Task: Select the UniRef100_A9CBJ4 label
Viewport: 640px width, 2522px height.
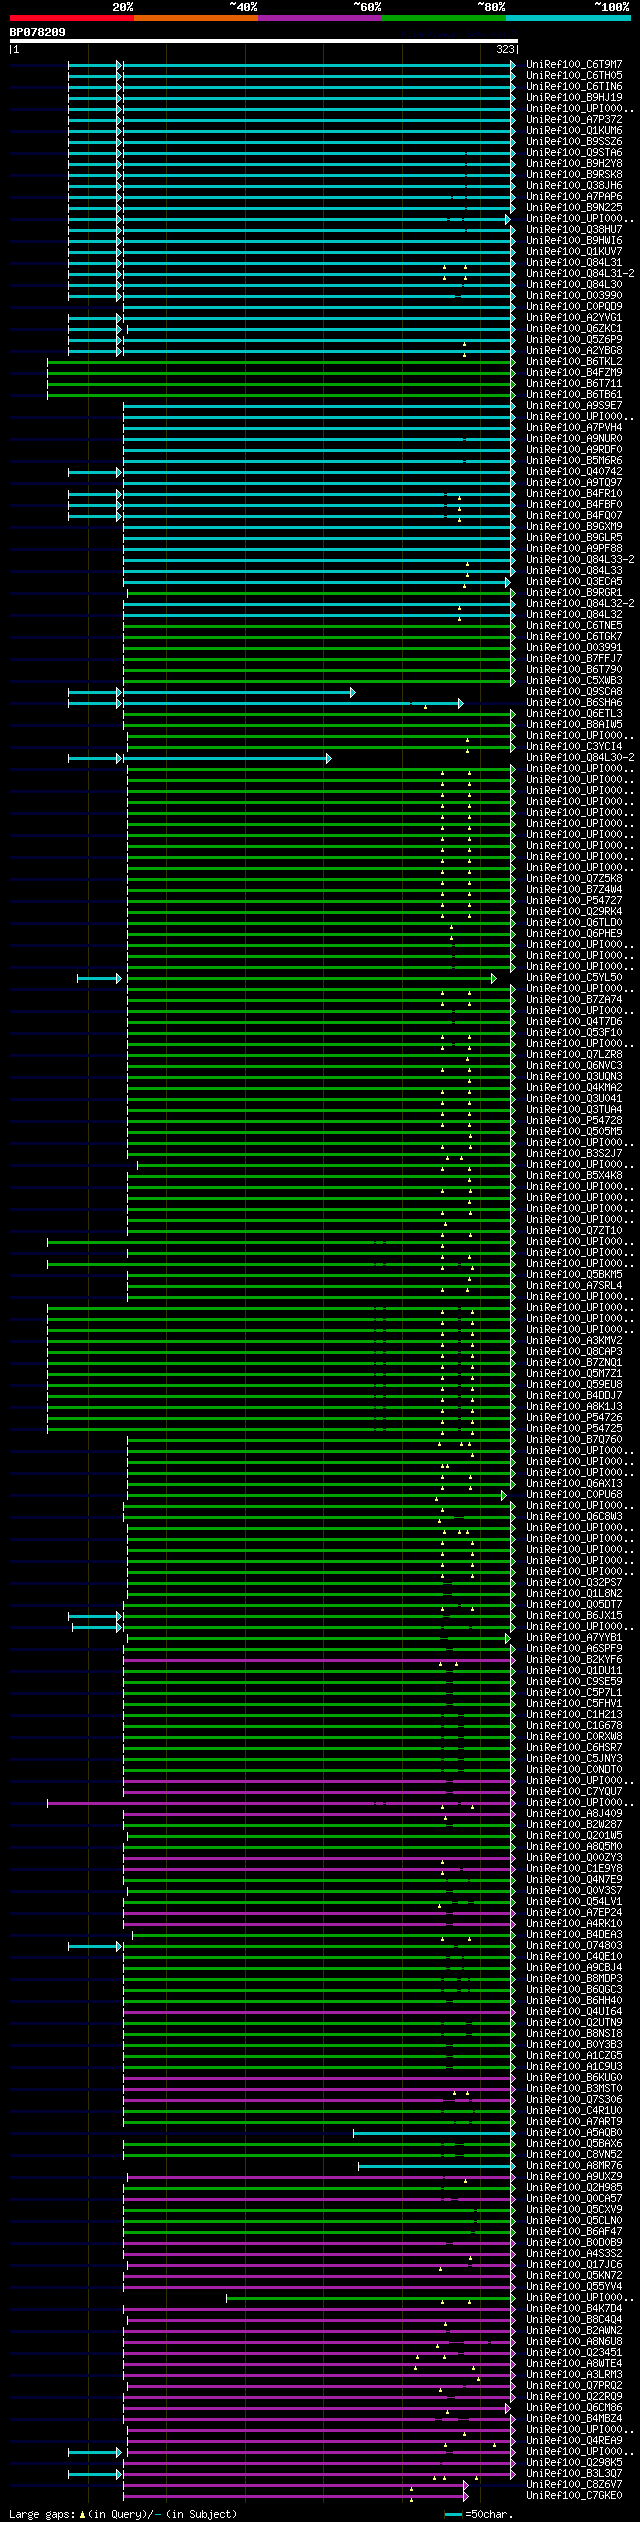Action: pos(574,1968)
